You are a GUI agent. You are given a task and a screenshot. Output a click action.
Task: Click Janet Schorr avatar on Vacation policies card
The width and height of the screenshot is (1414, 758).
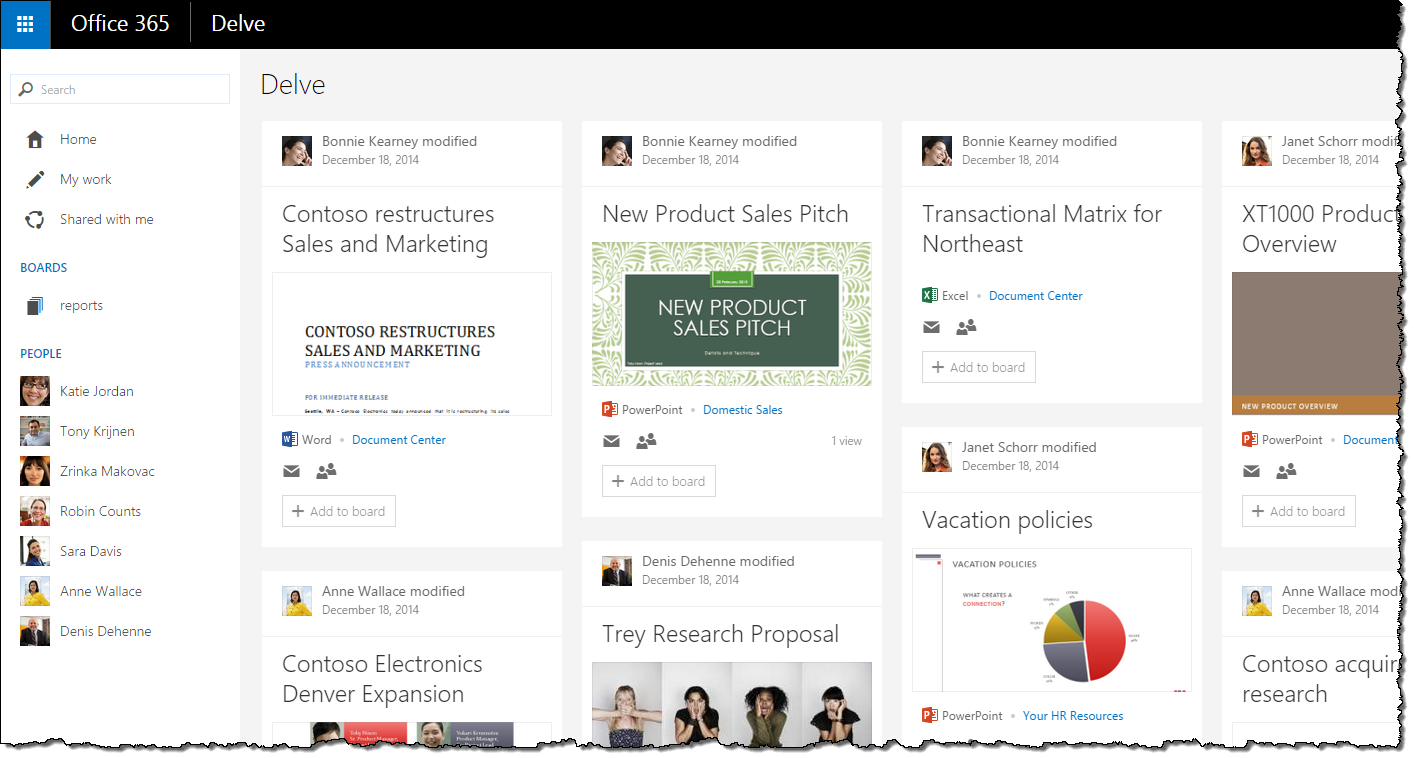937,457
